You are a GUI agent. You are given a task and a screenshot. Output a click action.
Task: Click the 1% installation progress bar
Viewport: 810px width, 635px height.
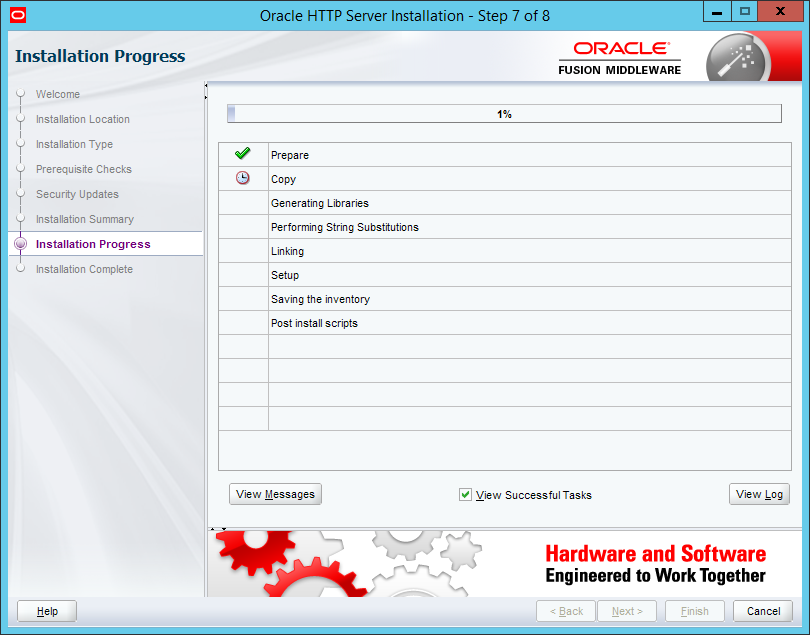click(x=504, y=114)
